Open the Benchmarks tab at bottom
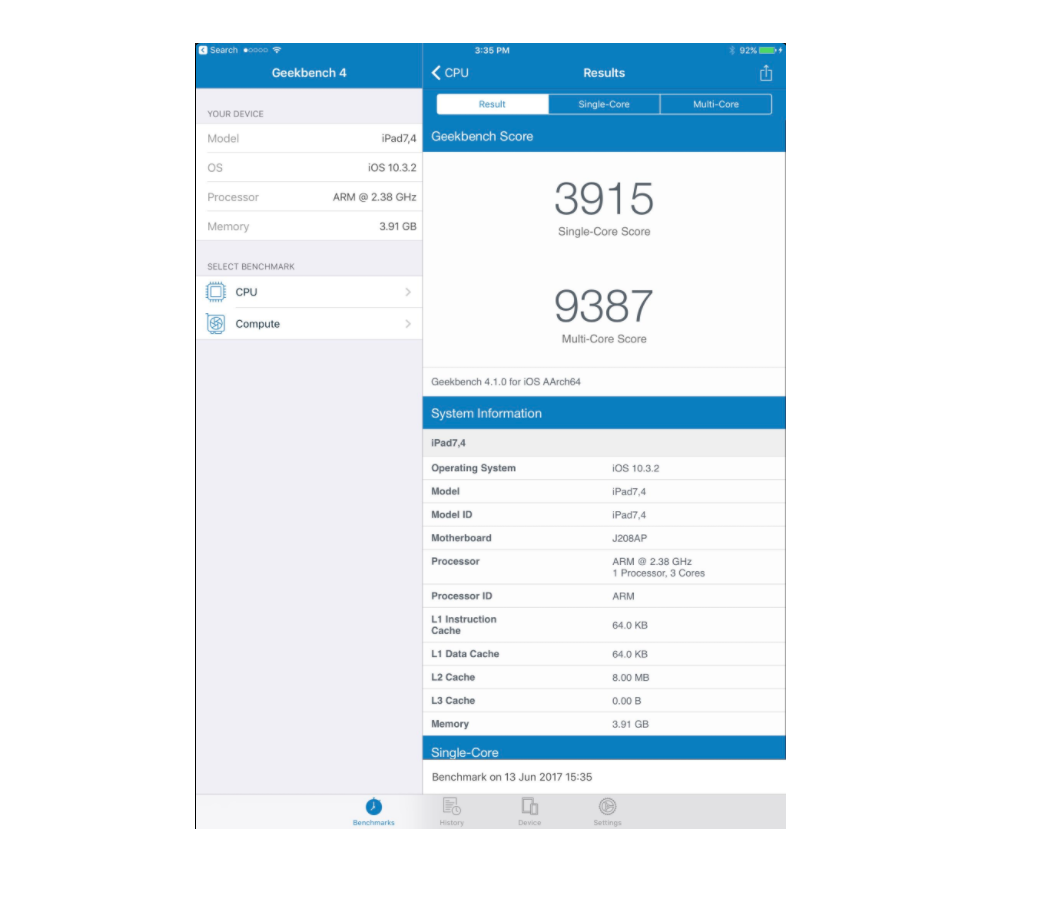This screenshot has width=1058, height=901. pyautogui.click(x=373, y=812)
